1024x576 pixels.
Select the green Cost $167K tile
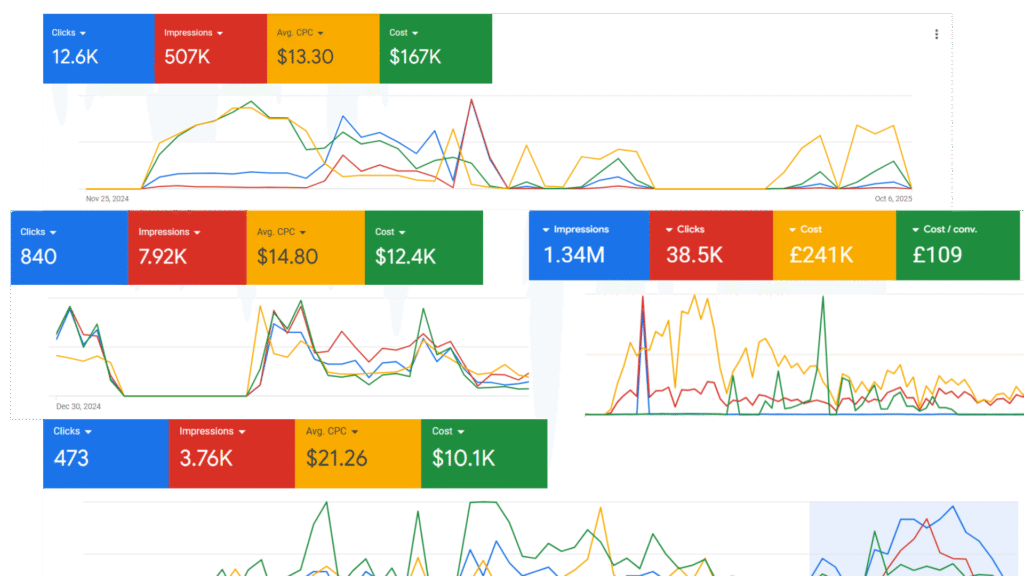click(436, 48)
